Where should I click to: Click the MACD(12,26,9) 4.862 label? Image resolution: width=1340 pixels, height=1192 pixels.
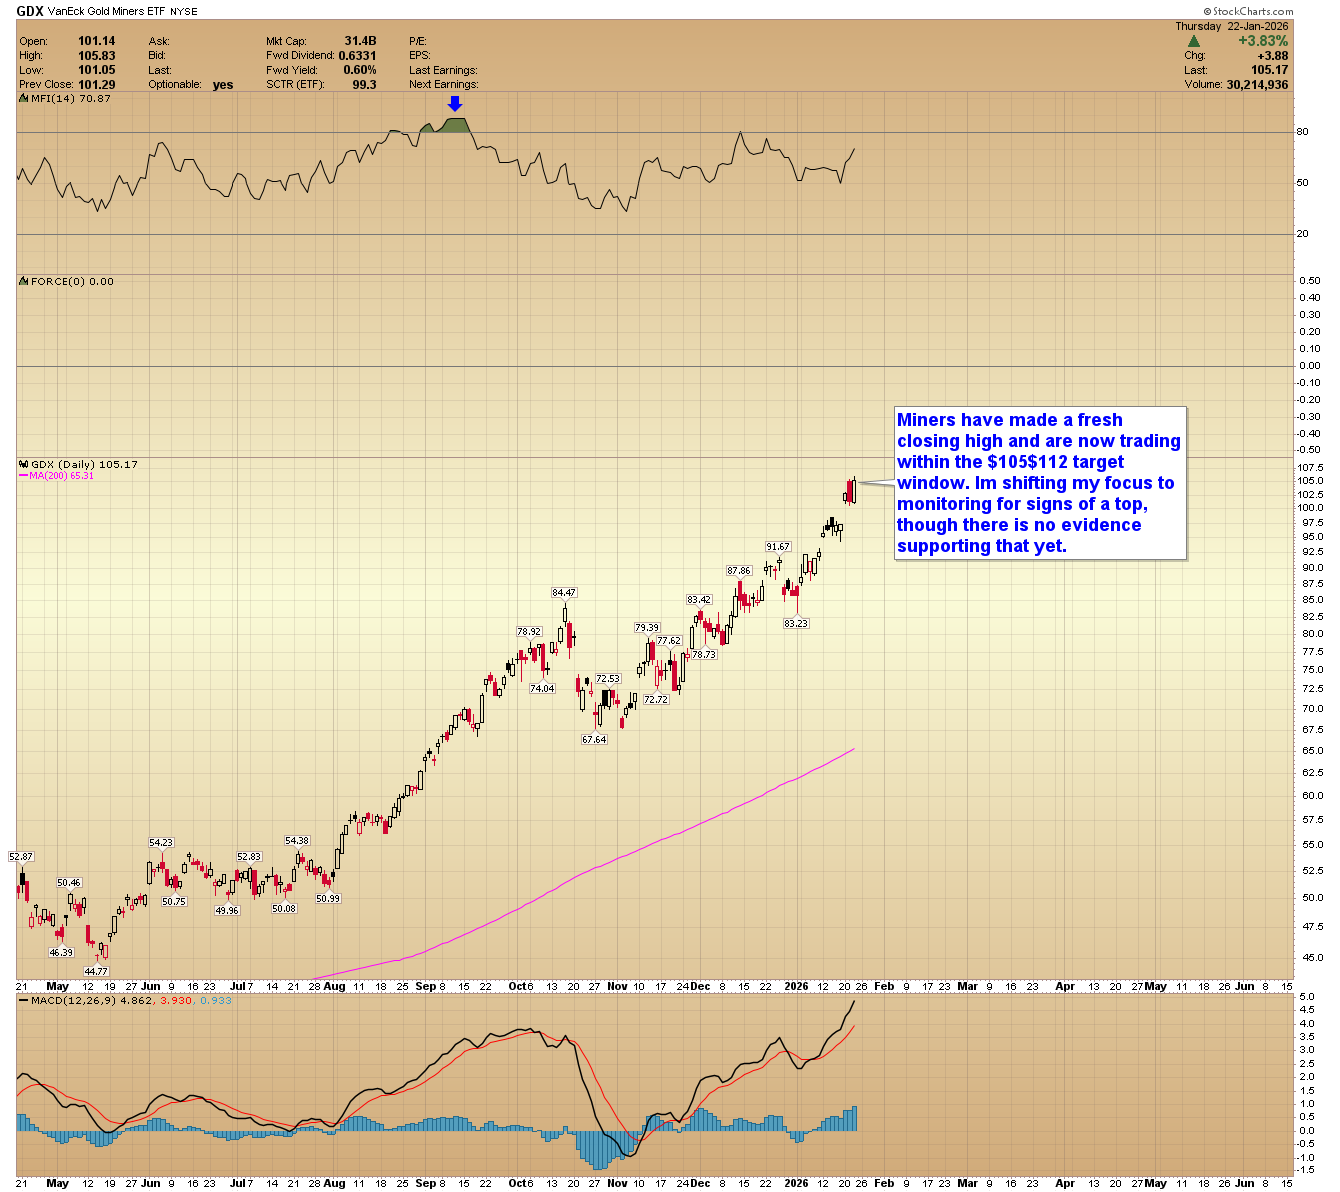93,1000
